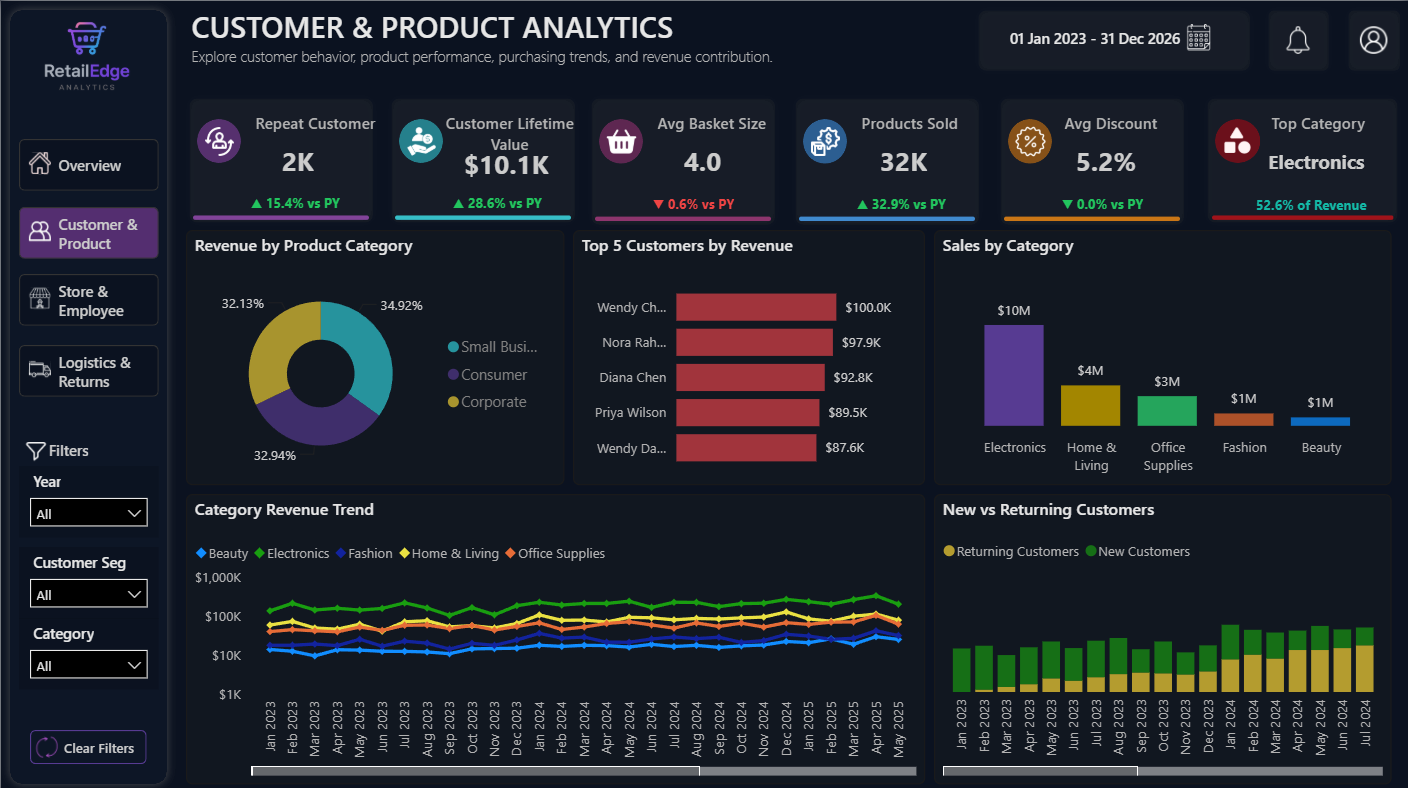Go to the Overview page

pyautogui.click(x=89, y=165)
